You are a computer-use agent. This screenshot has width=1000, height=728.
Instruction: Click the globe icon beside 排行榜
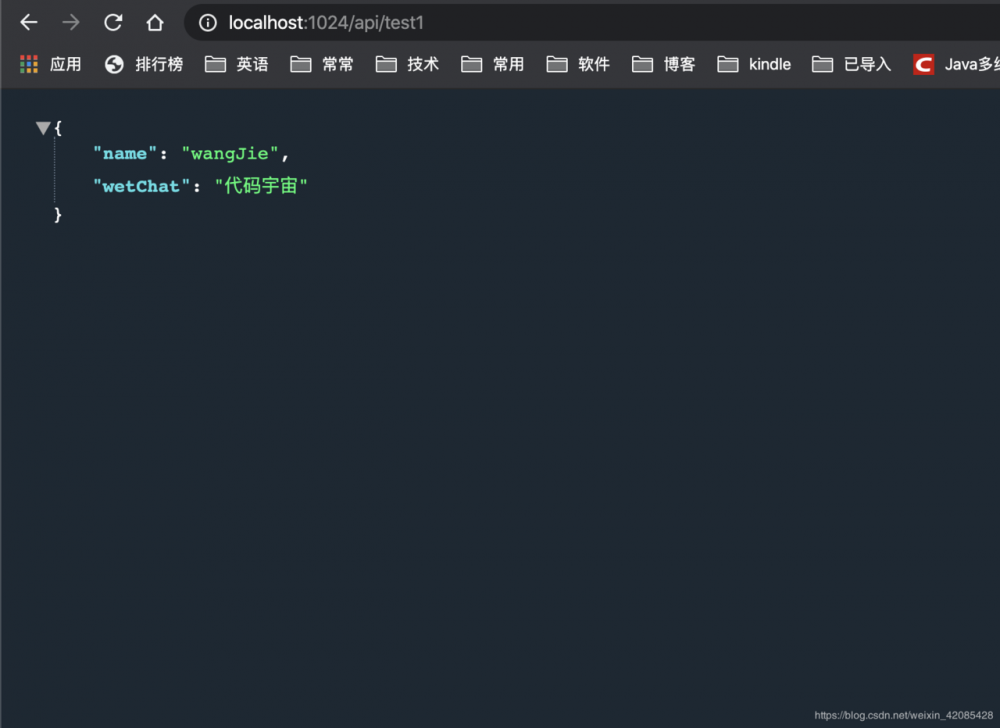coord(113,63)
